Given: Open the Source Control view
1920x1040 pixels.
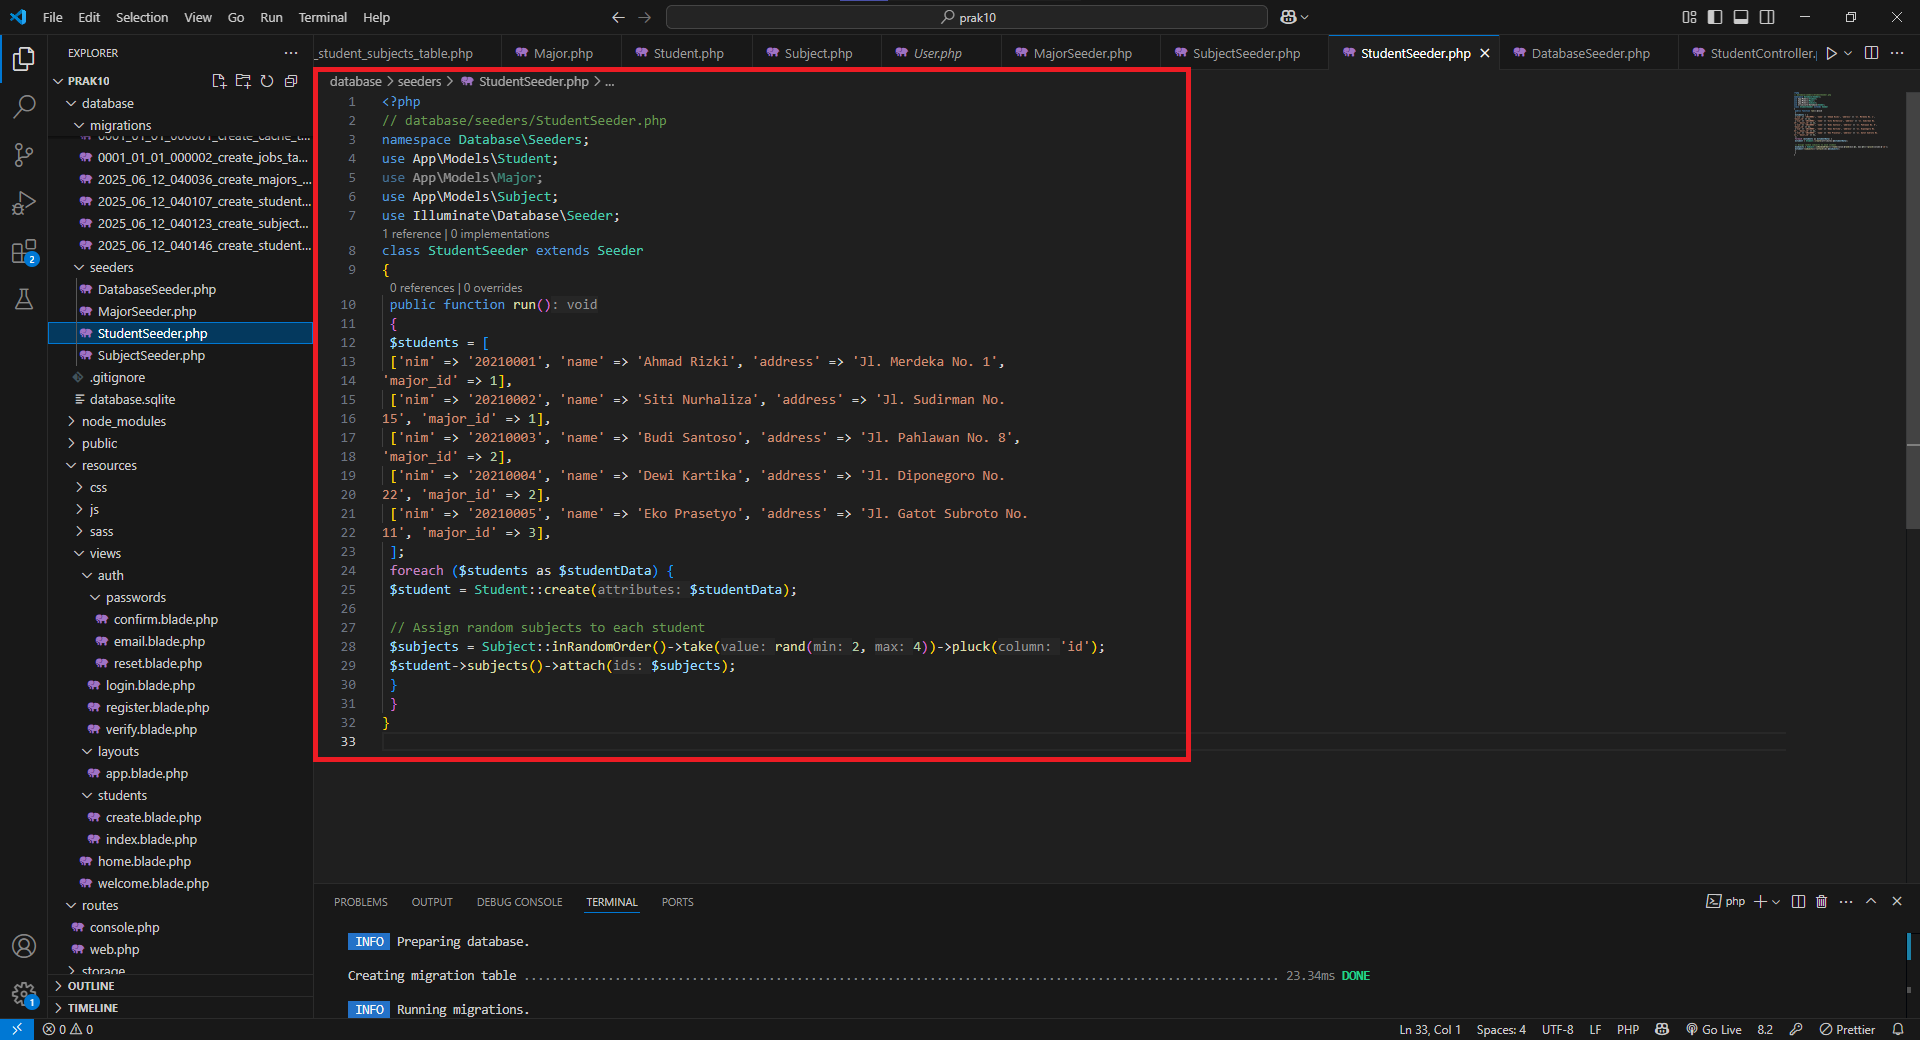Looking at the screenshot, I should point(24,154).
